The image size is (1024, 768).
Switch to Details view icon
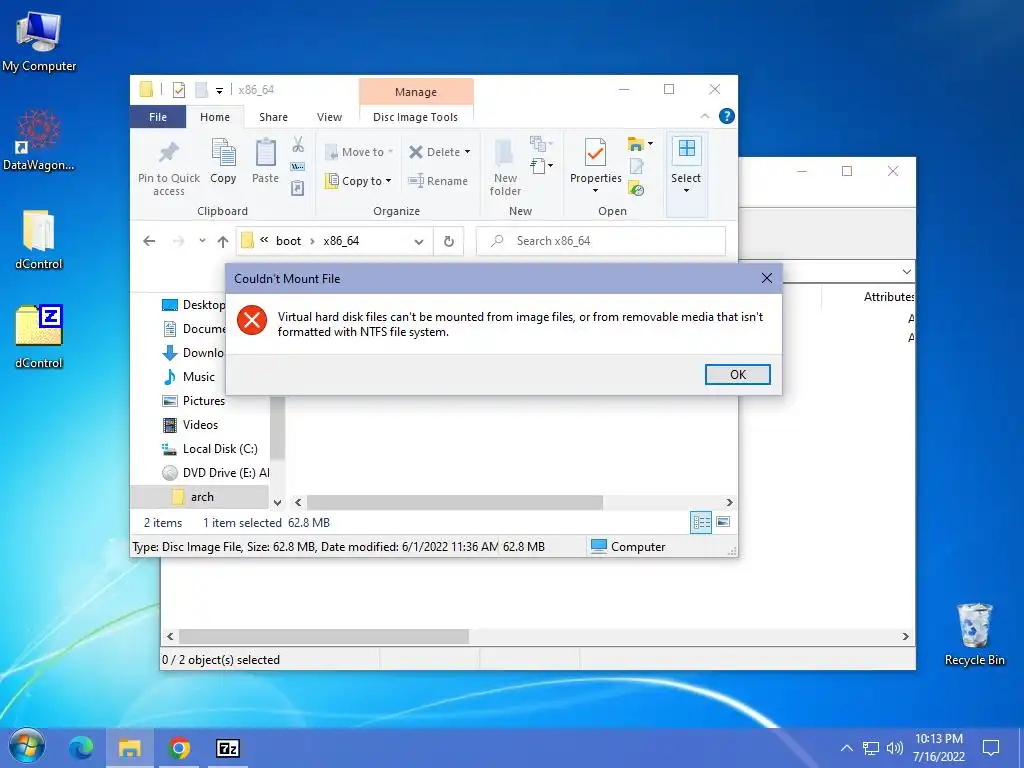pyautogui.click(x=701, y=522)
